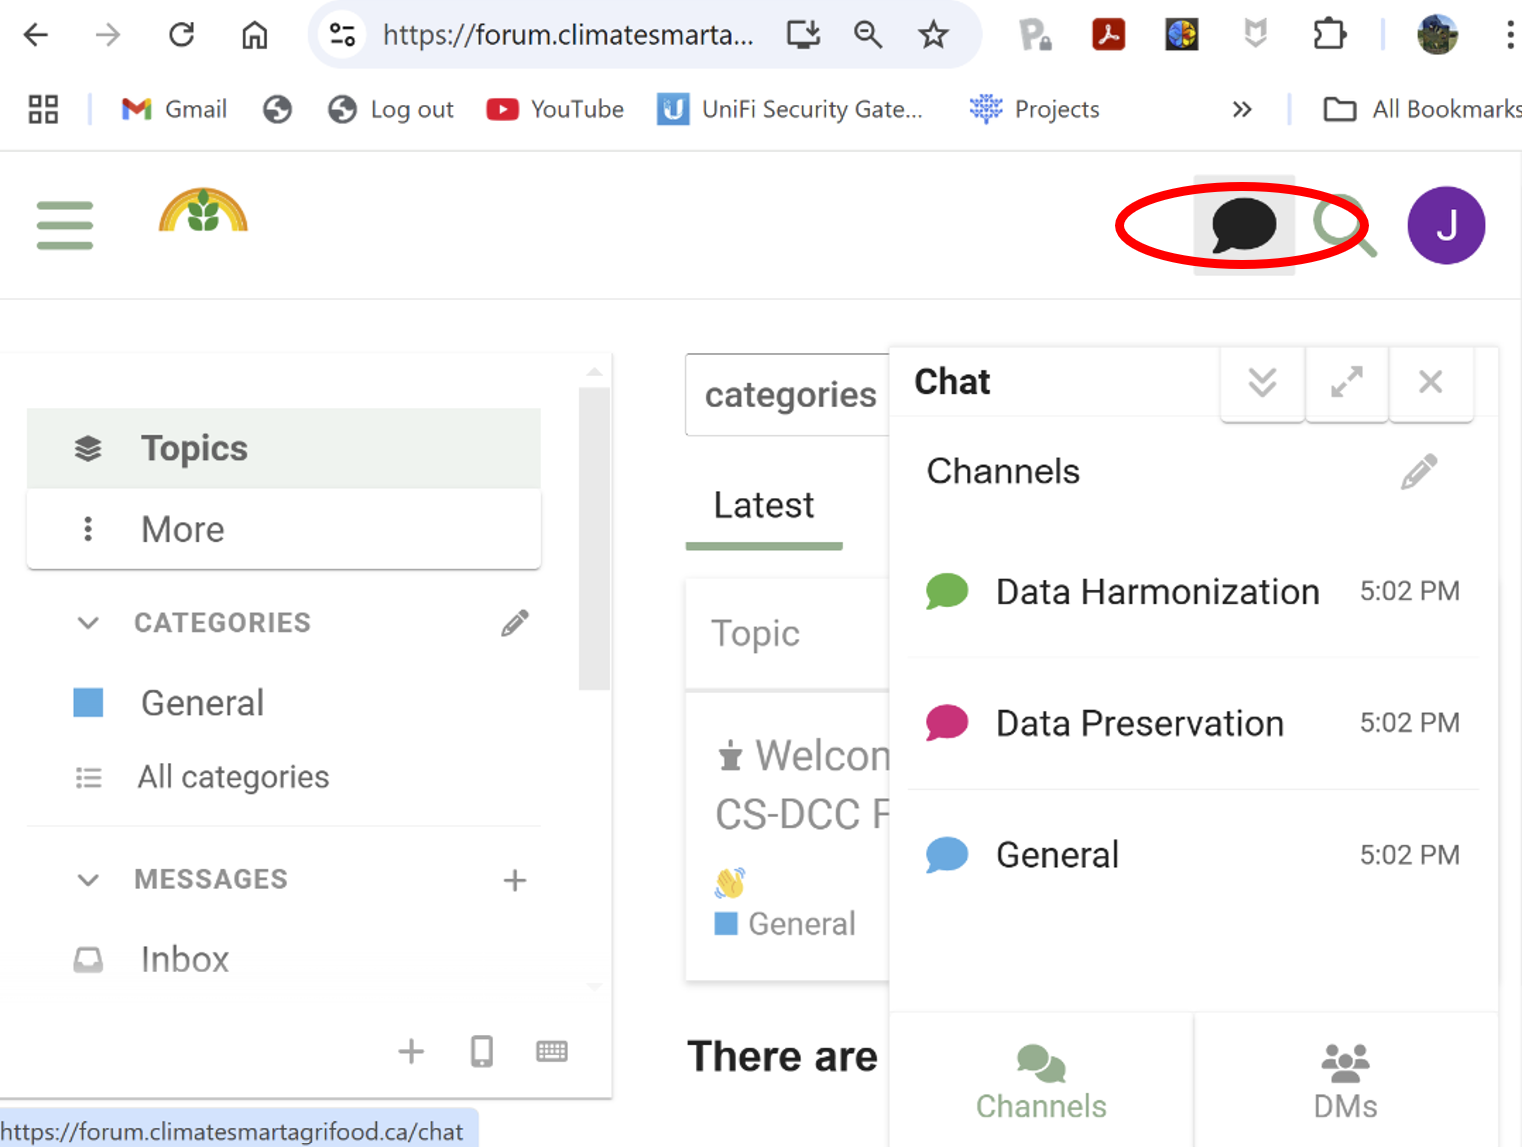Open the YouTube bookmark
Viewport: 1522px width, 1147px height.
click(555, 109)
